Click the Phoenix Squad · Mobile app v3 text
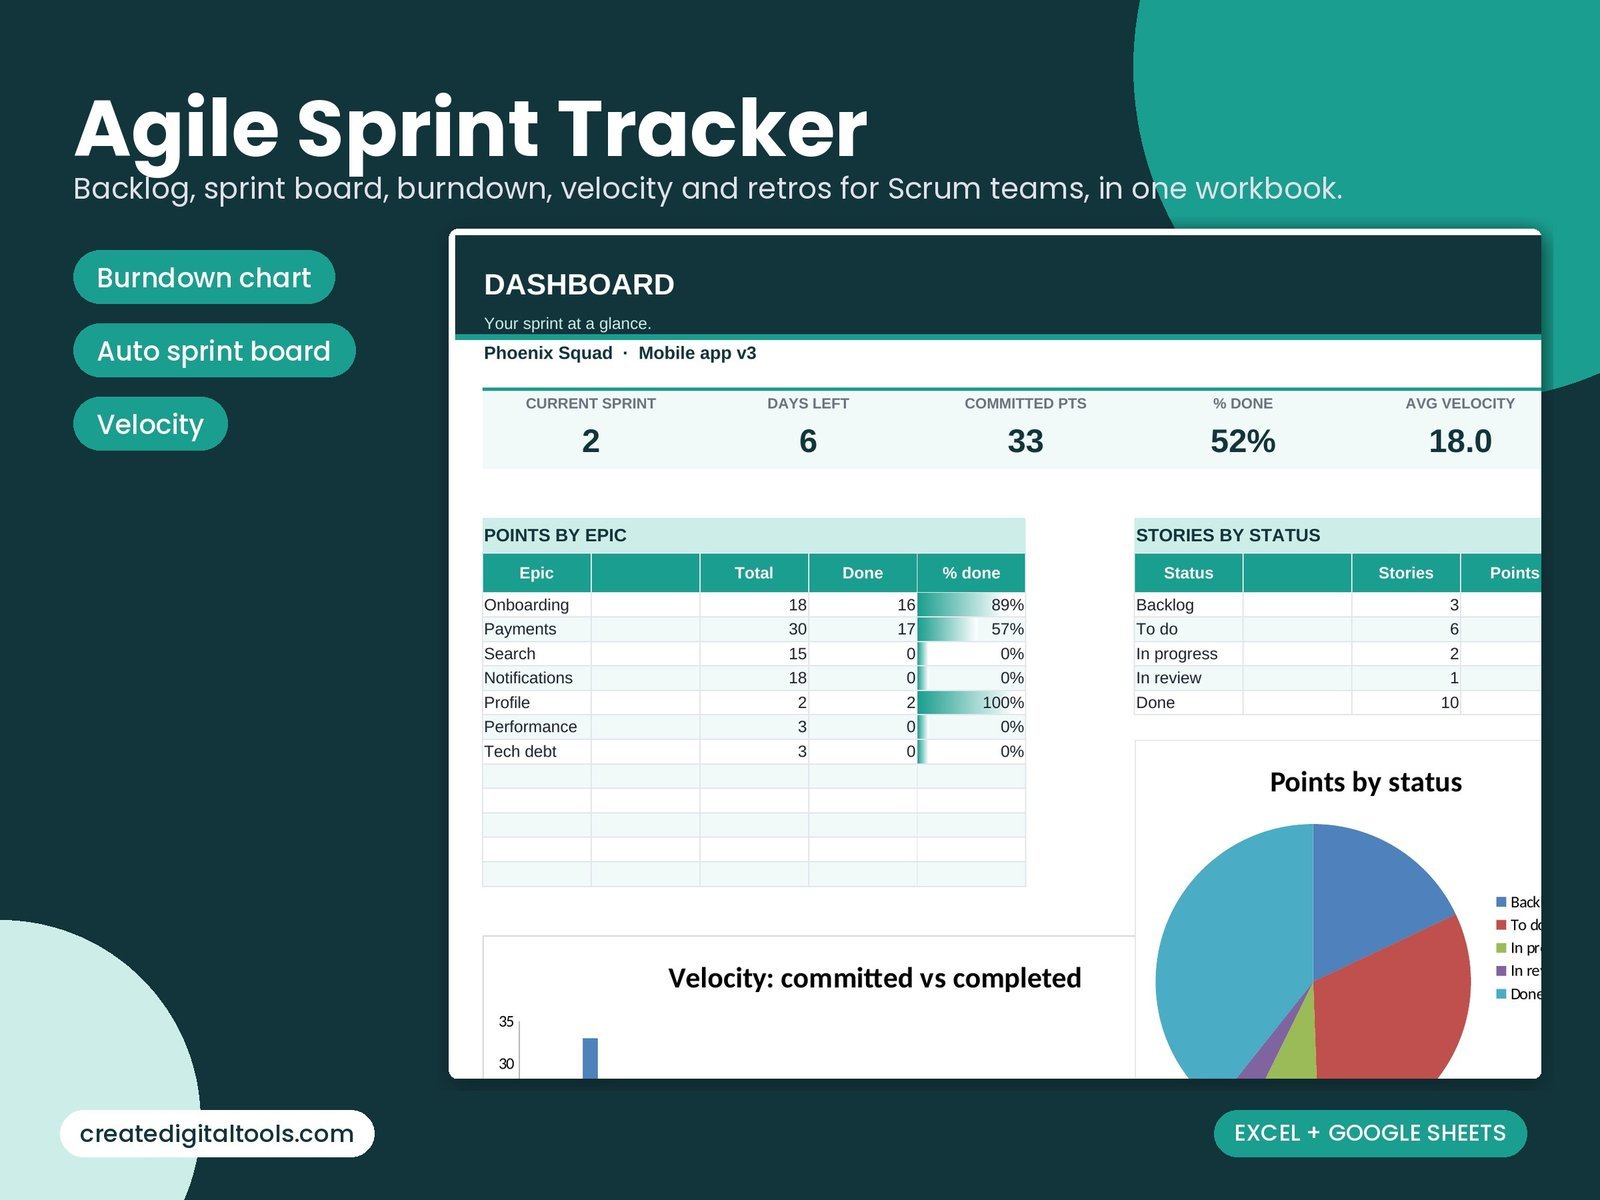This screenshot has width=1600, height=1200. 620,353
